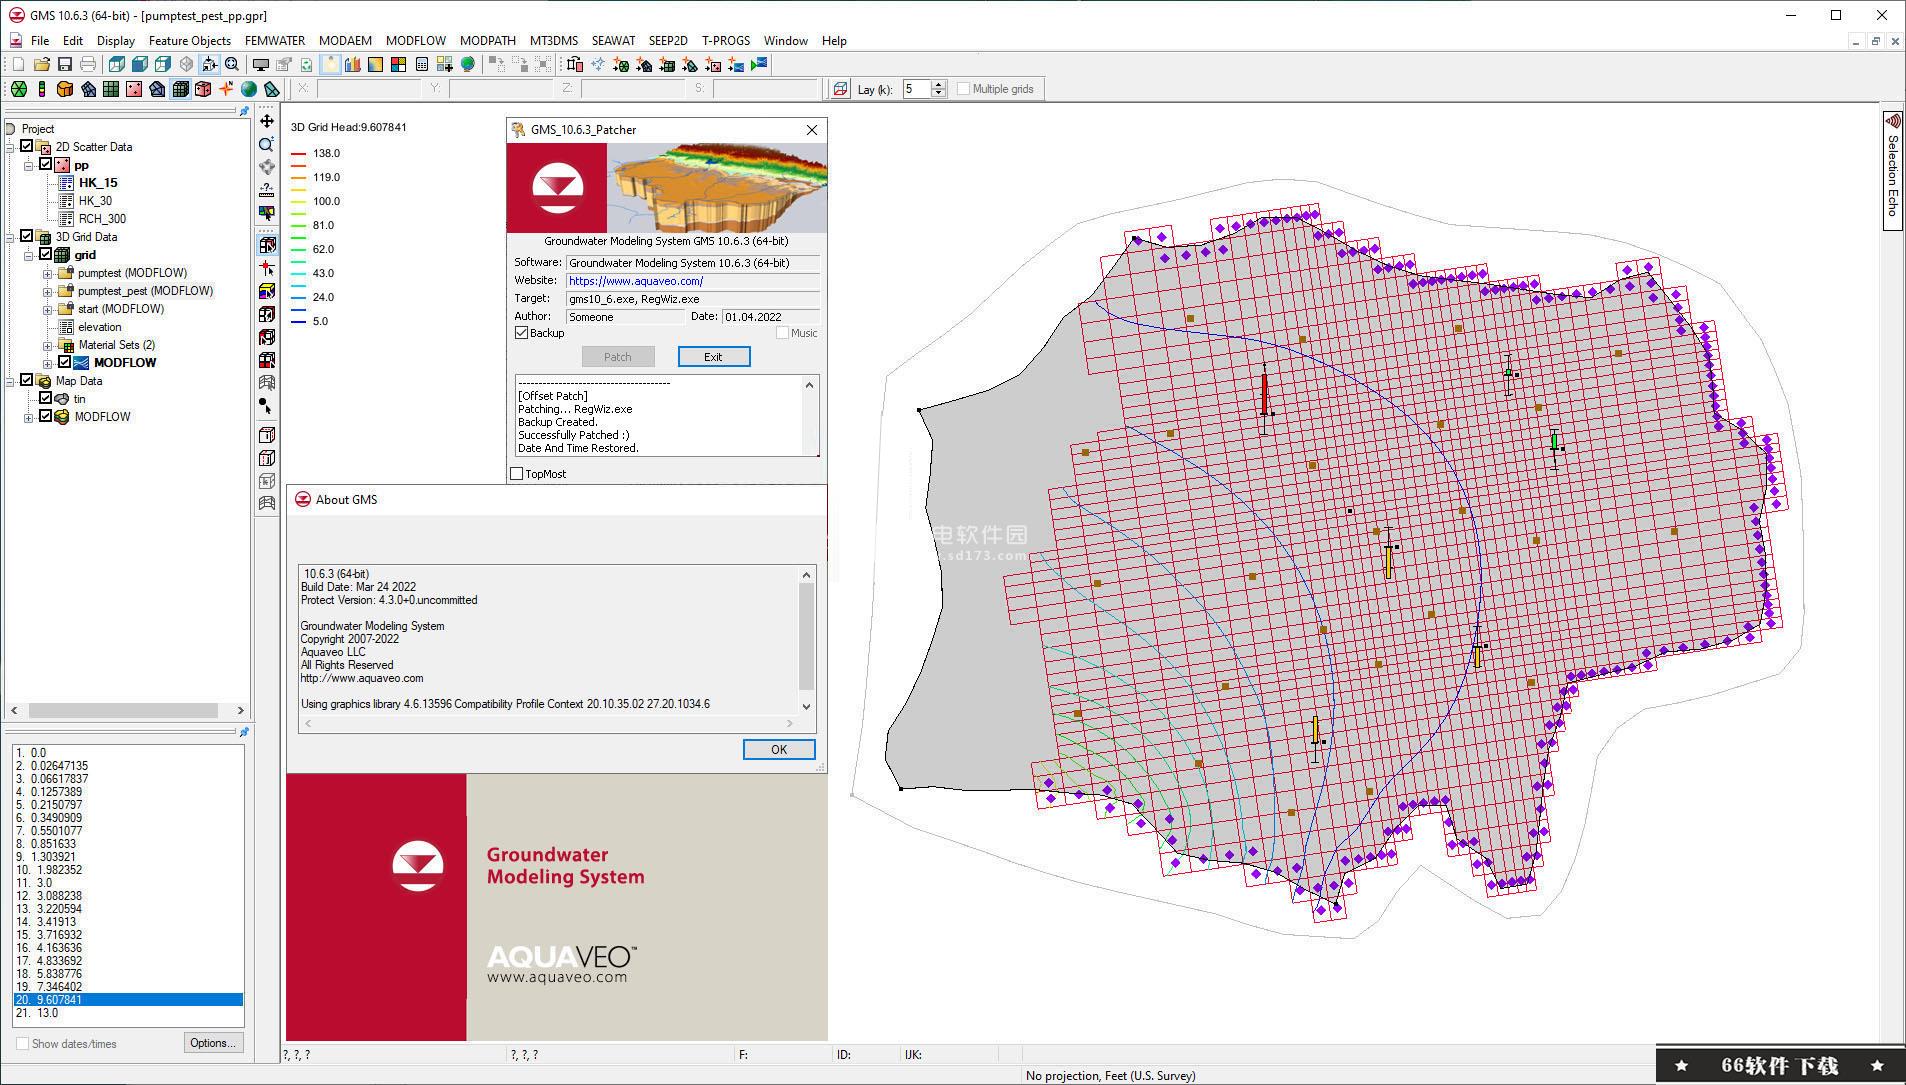
Task: Close the GMS_10.6.3_Patcher window
Action: 812,130
